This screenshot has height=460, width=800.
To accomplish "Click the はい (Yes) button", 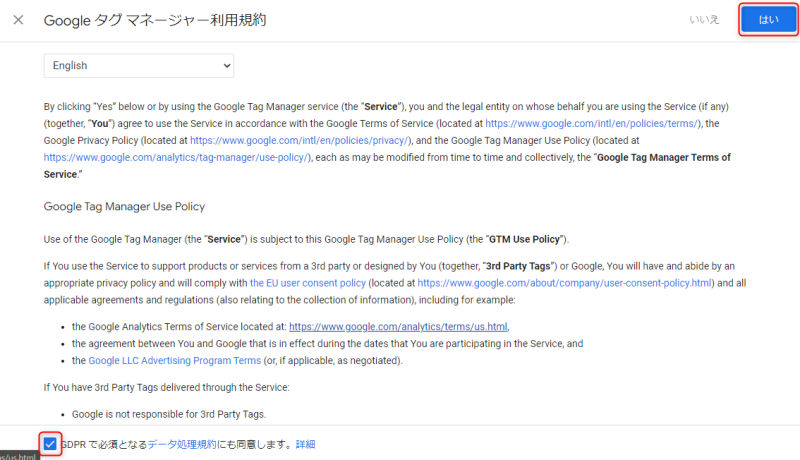I will pyautogui.click(x=768, y=20).
